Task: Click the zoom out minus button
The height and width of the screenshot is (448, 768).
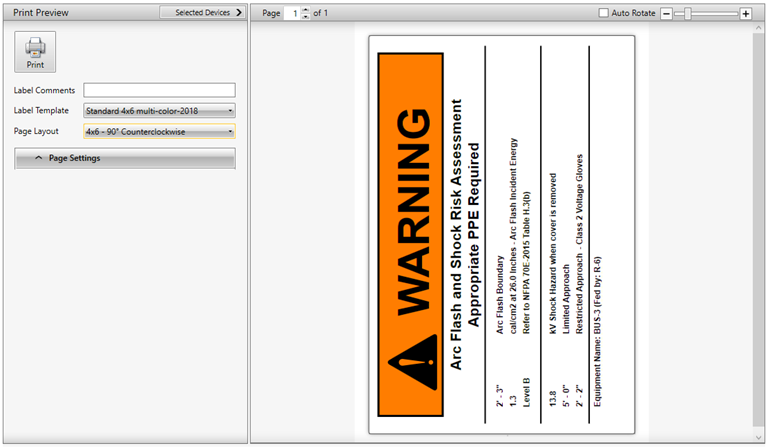Action: pyautogui.click(x=667, y=13)
